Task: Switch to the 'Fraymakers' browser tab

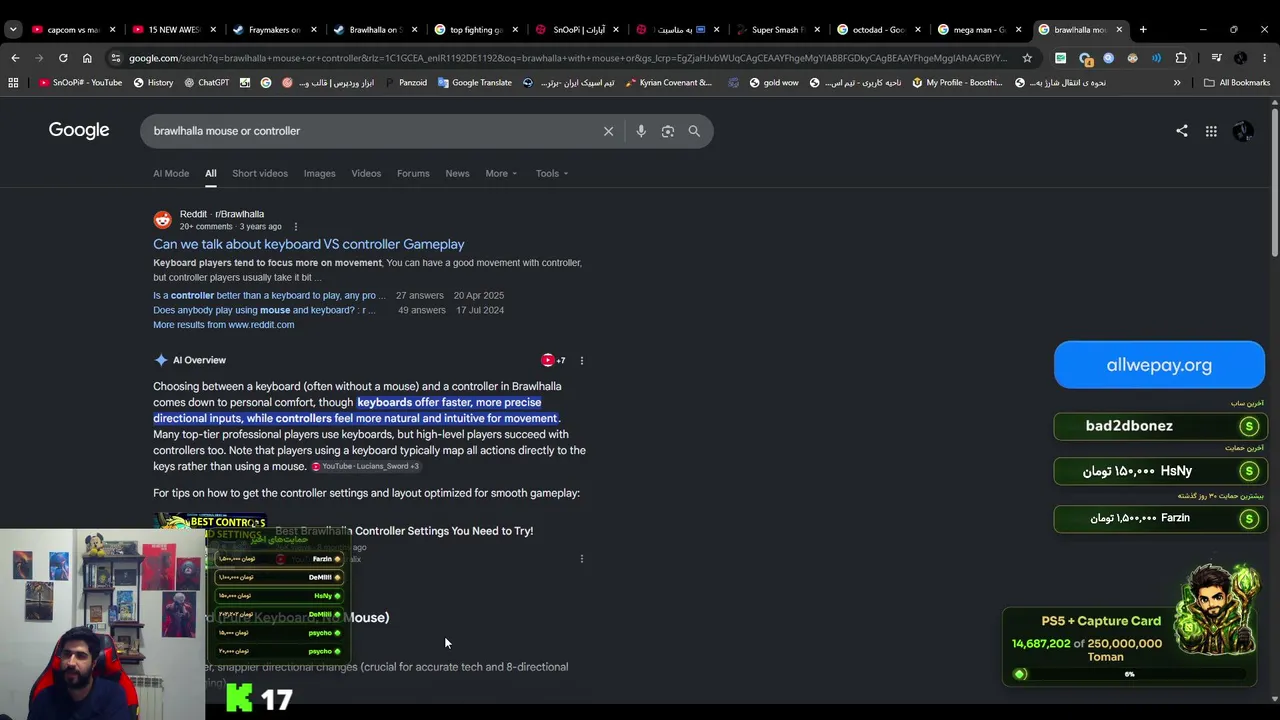Action: click(274, 30)
